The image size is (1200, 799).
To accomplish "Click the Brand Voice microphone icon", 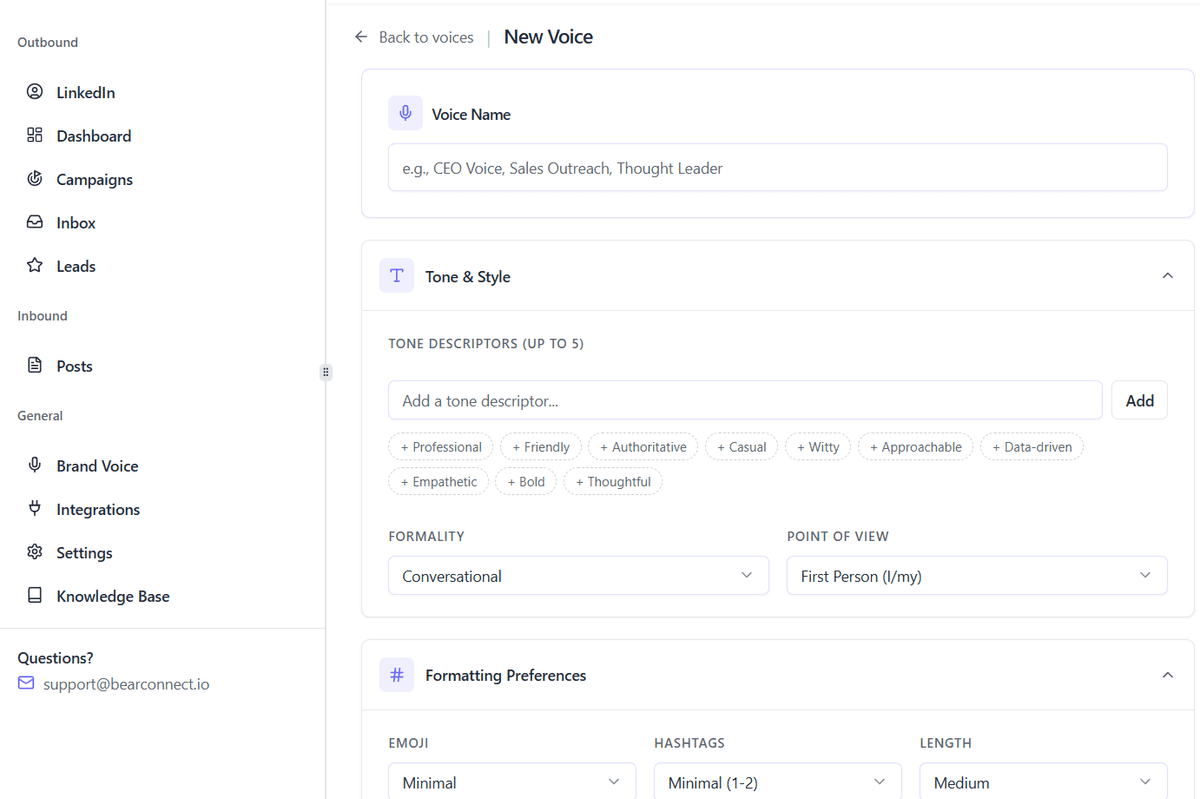I will coord(35,465).
